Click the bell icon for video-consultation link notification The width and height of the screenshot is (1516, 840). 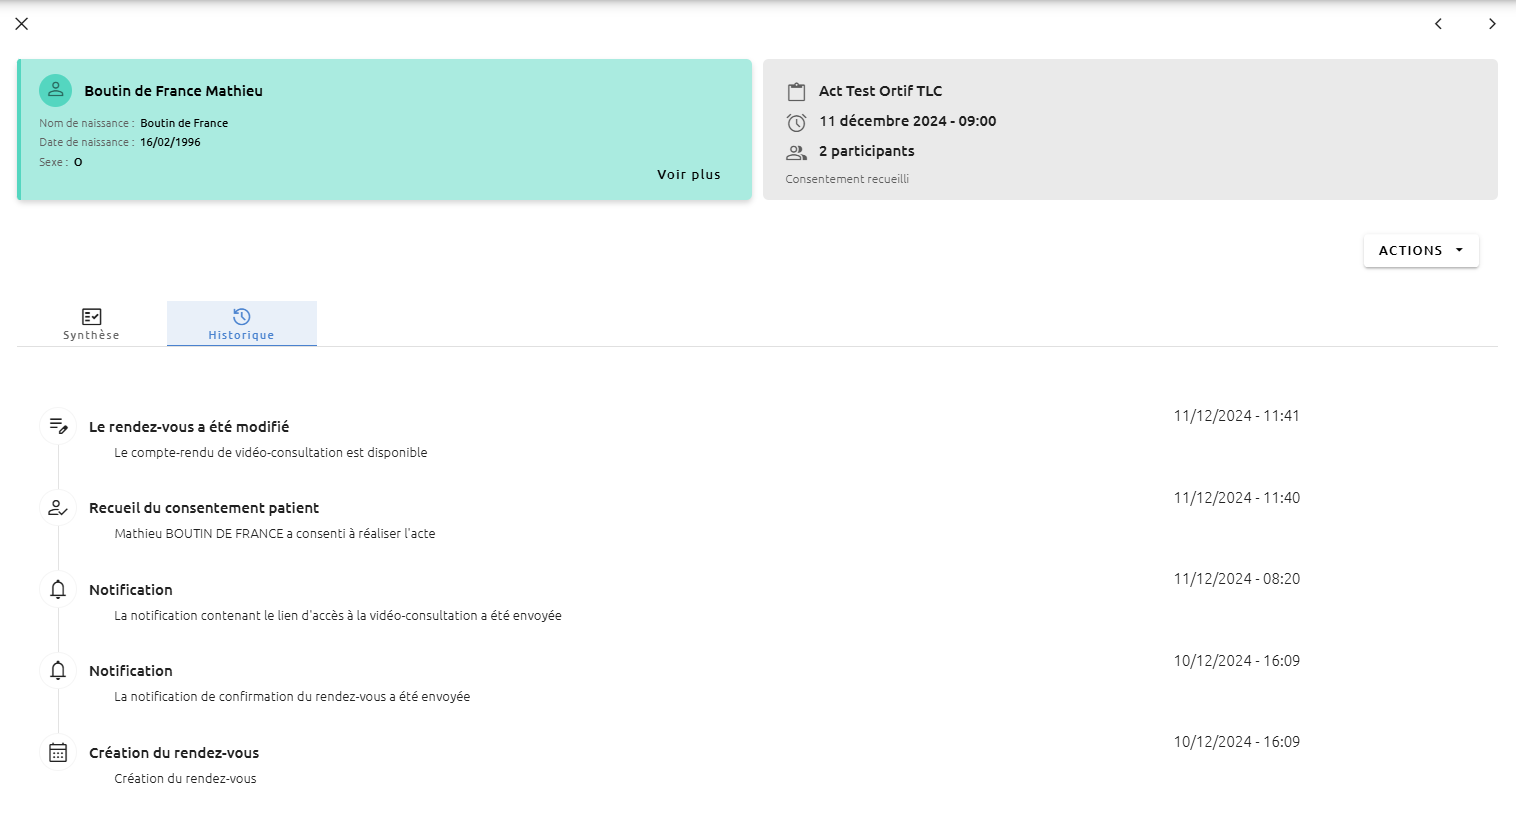pyautogui.click(x=58, y=589)
